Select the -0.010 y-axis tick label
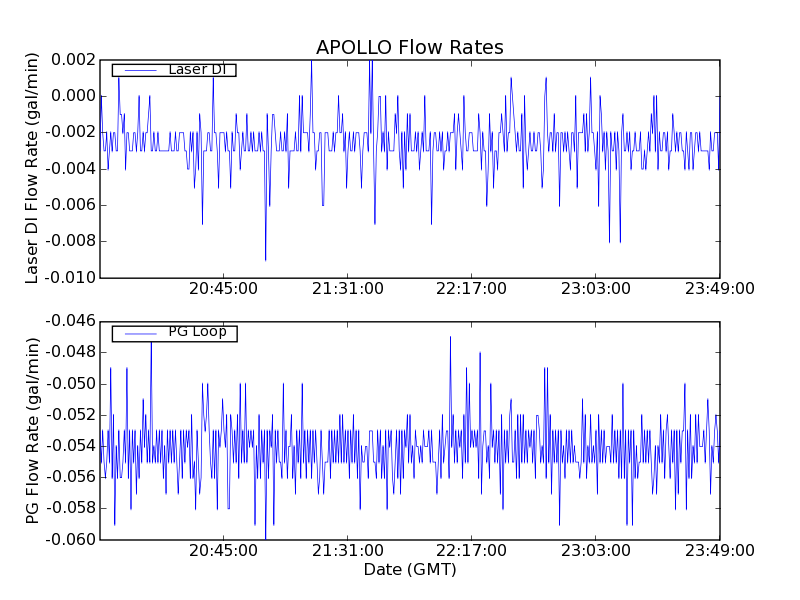Screen dimensions: 800x600 click(x=70, y=278)
